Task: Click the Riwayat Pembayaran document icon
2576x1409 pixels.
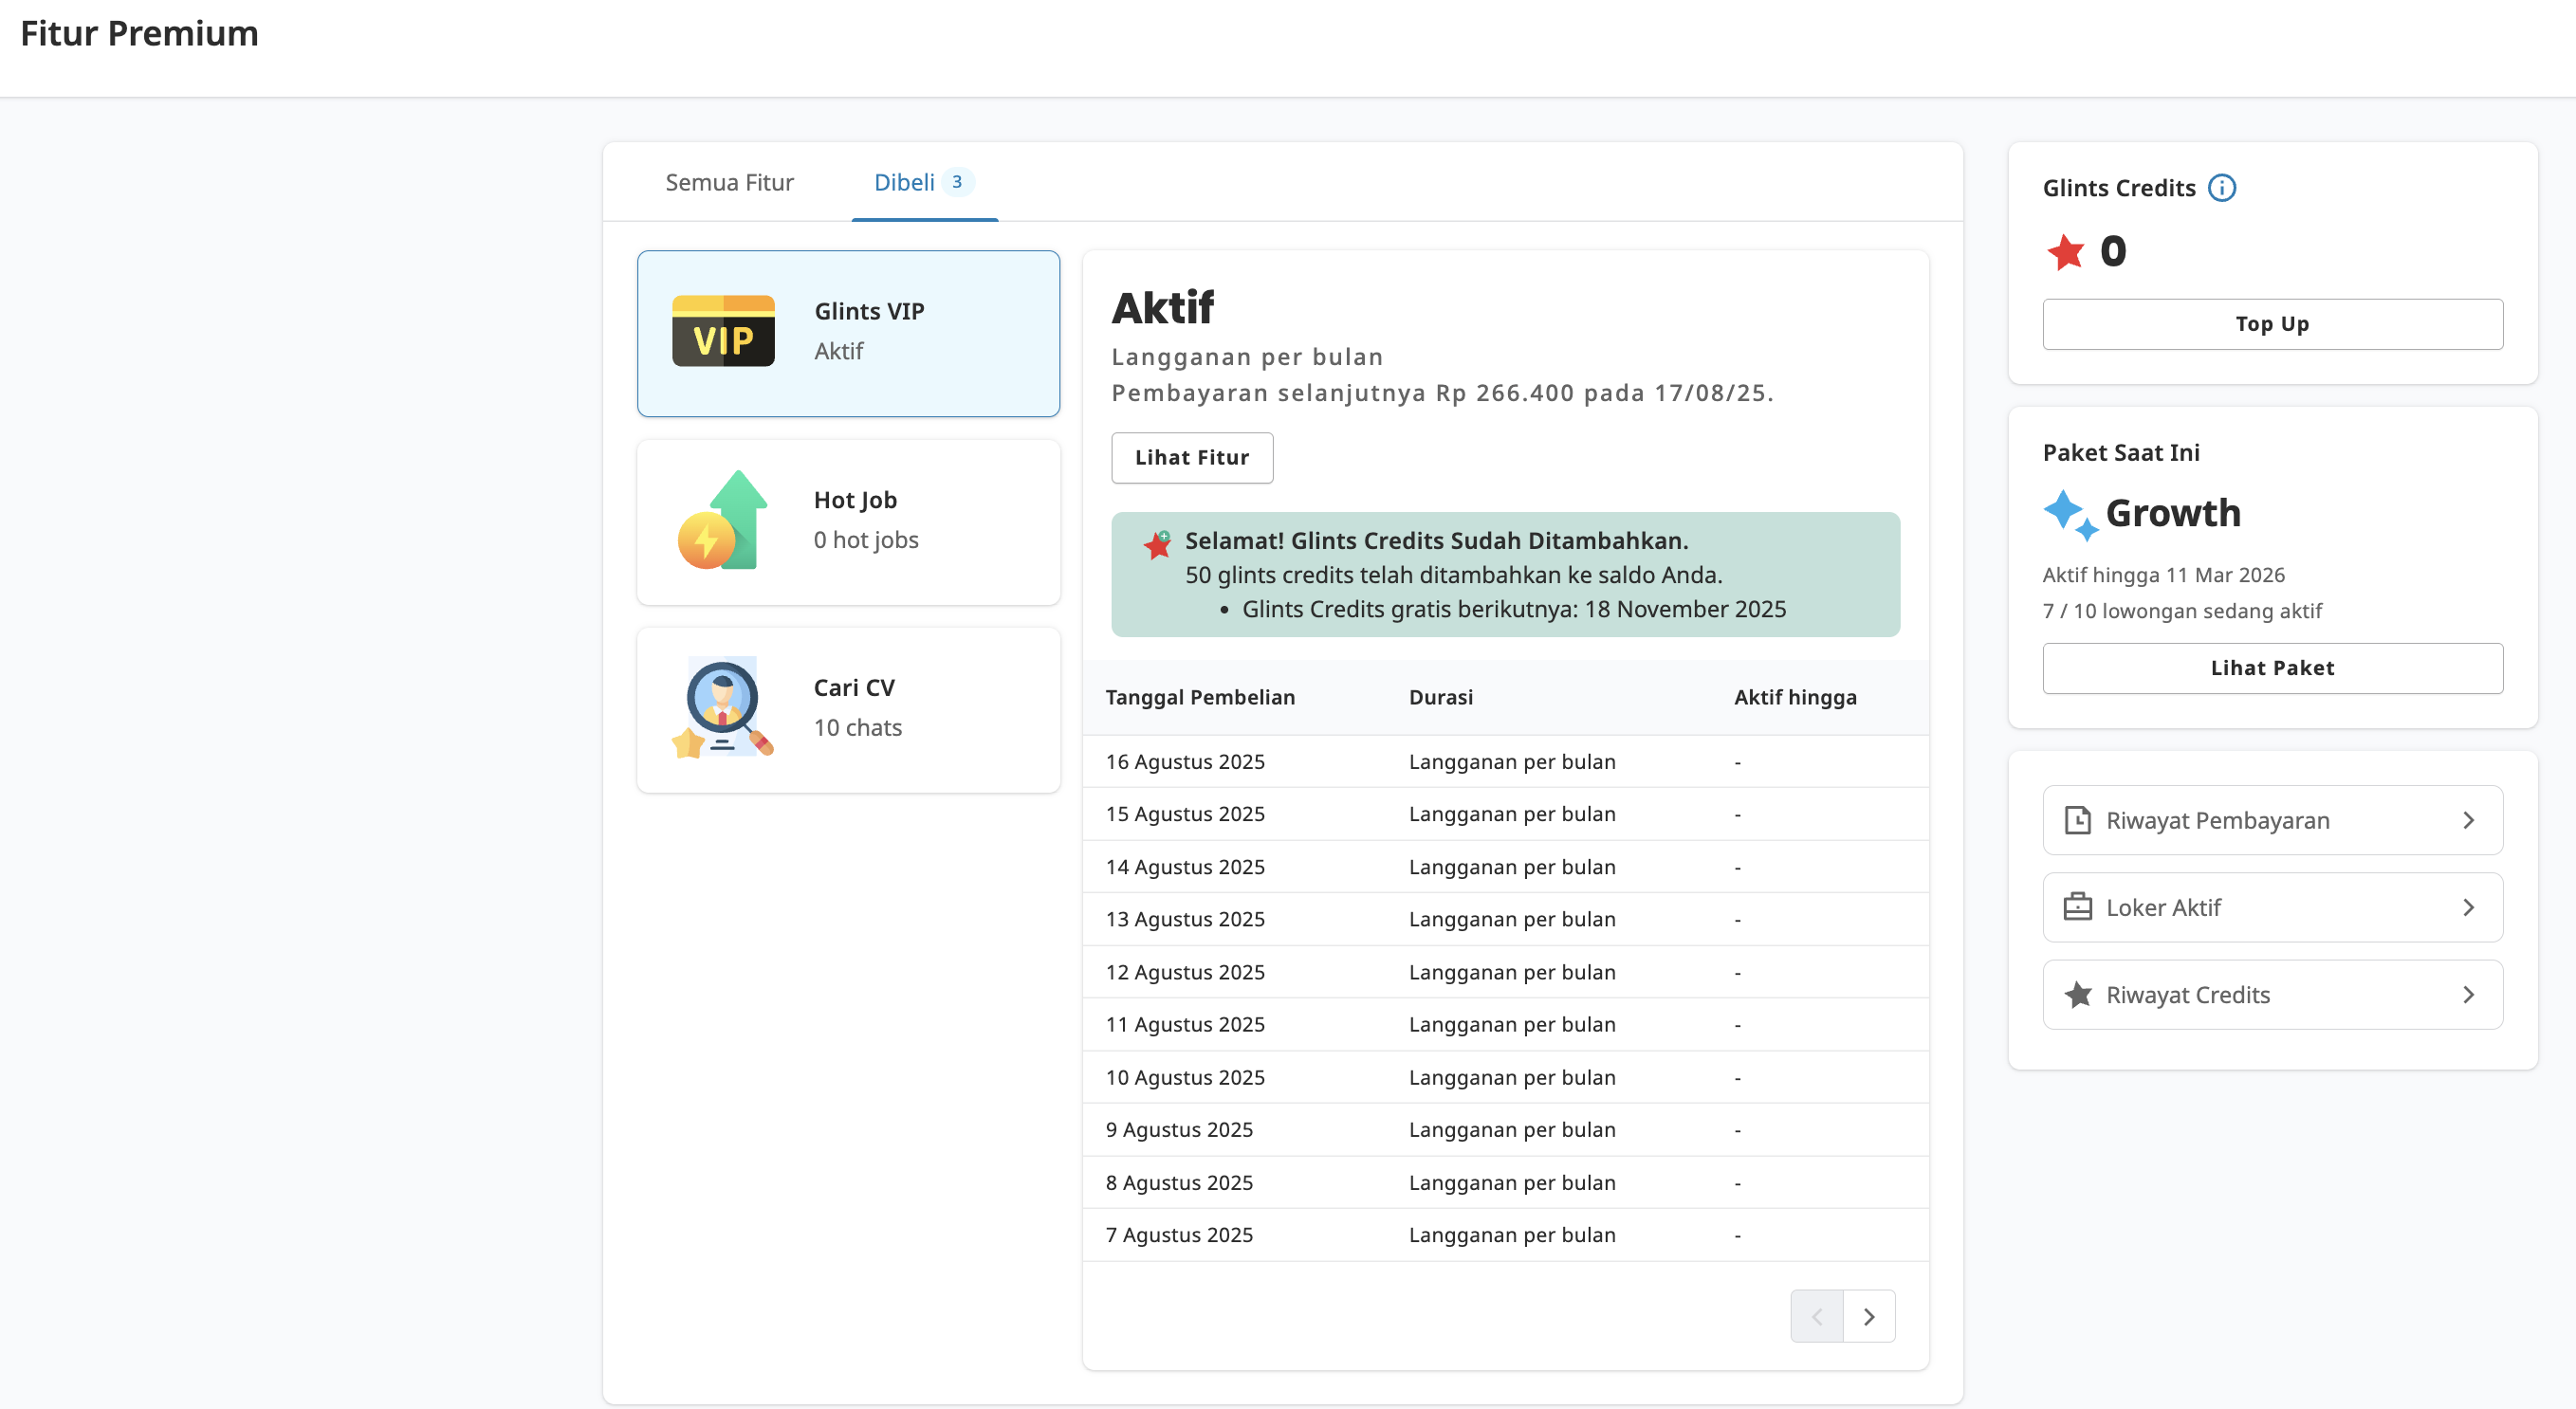Action: click(x=2080, y=820)
